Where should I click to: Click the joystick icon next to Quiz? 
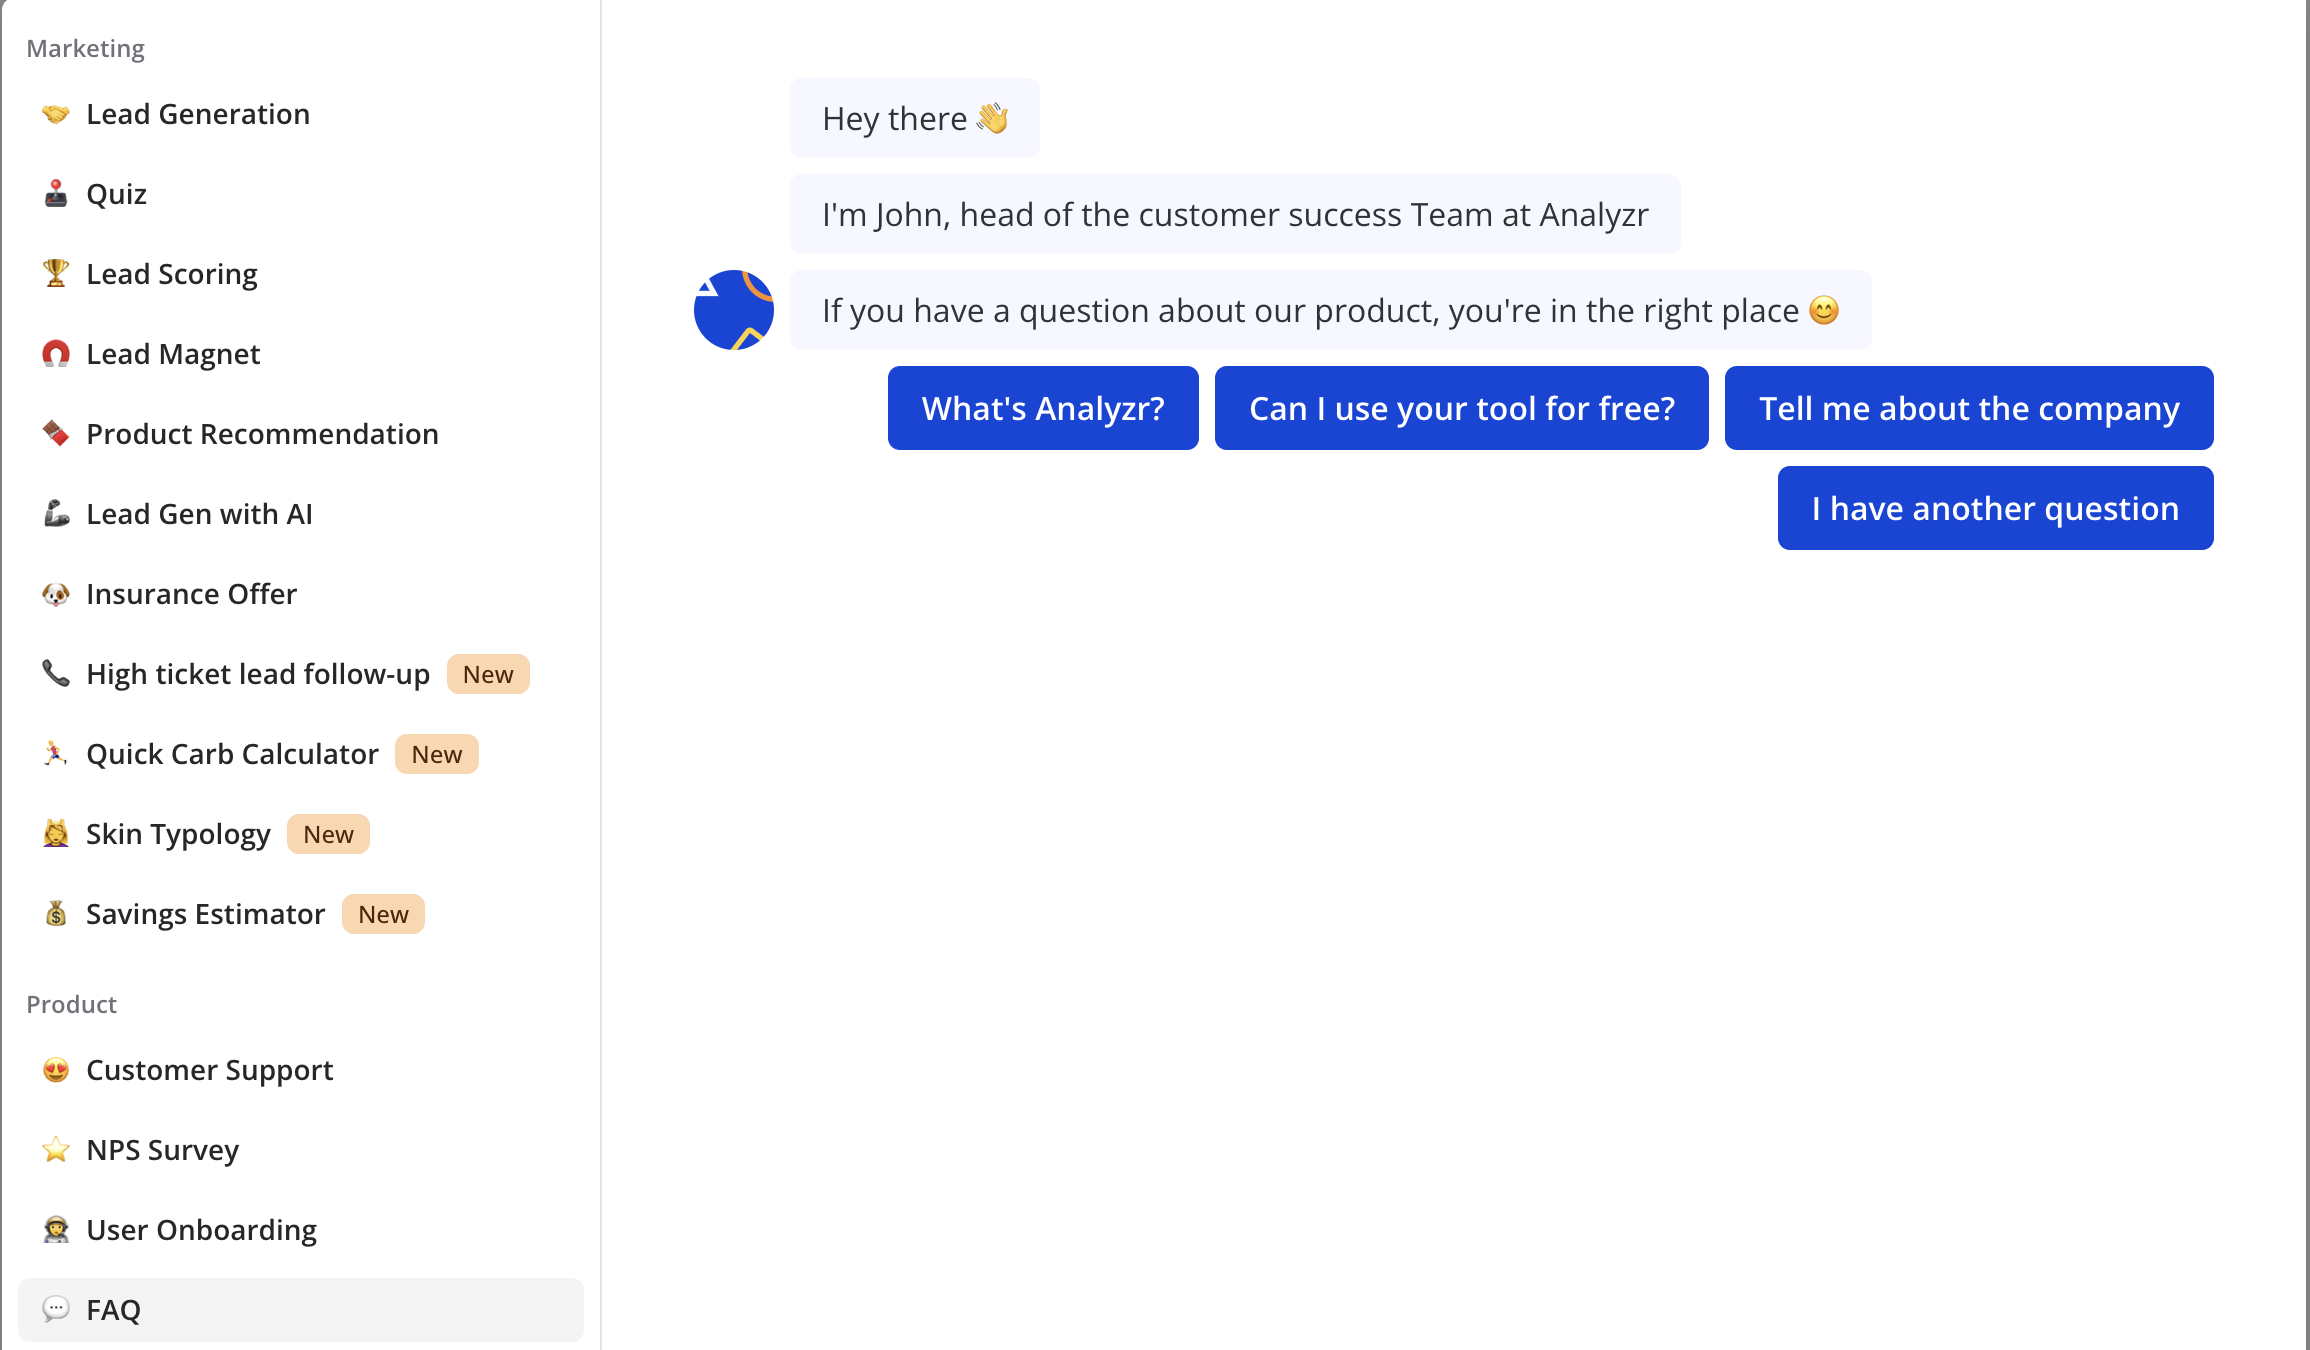(56, 193)
